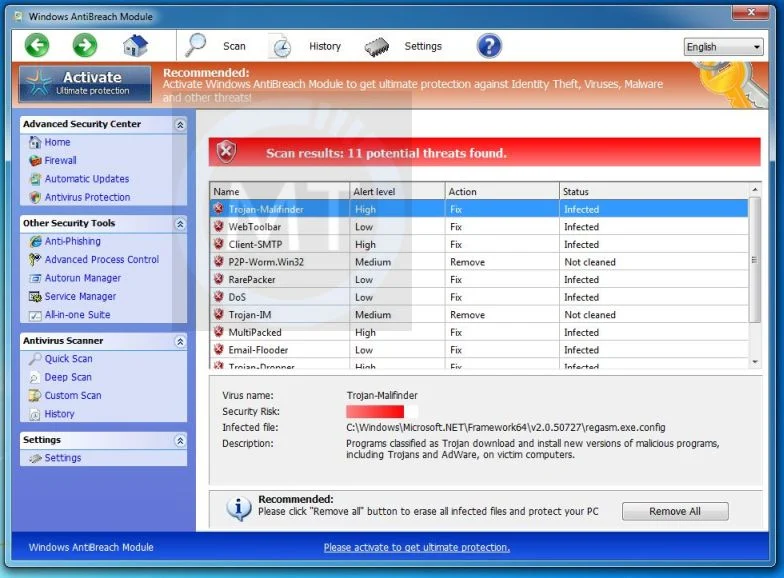Click the Service Manager icon

click(x=35, y=297)
